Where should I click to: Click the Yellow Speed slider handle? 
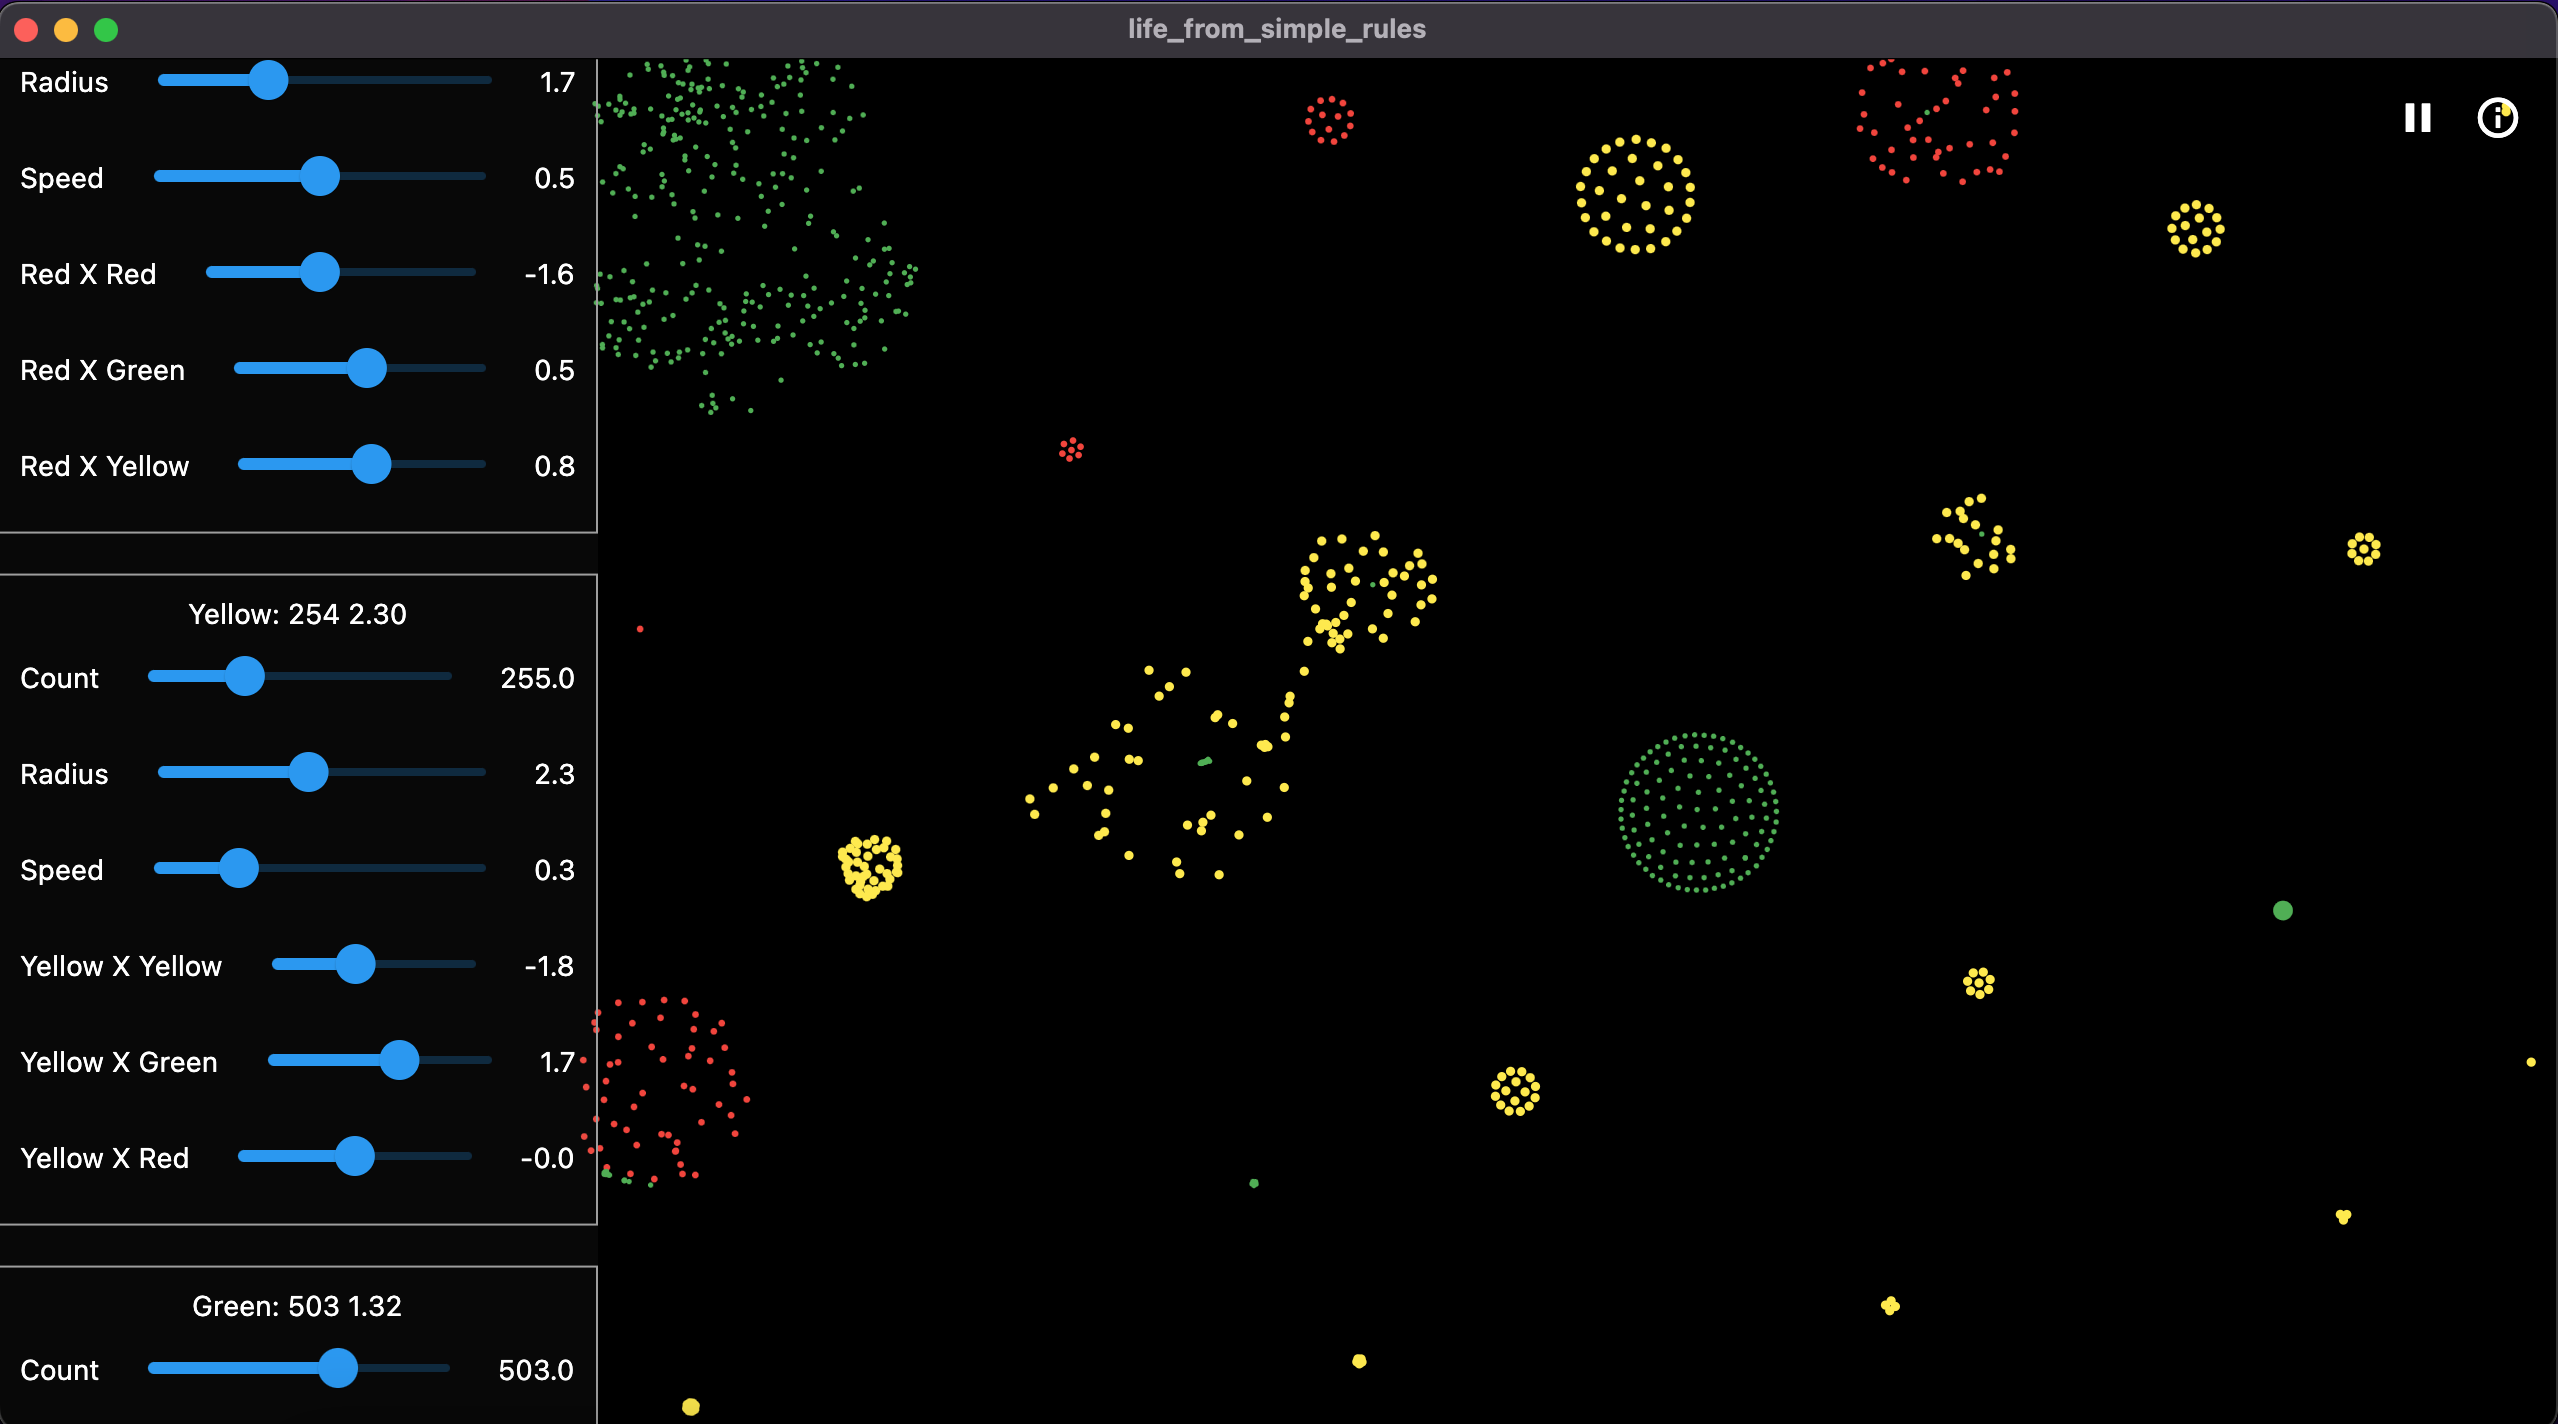pos(239,868)
